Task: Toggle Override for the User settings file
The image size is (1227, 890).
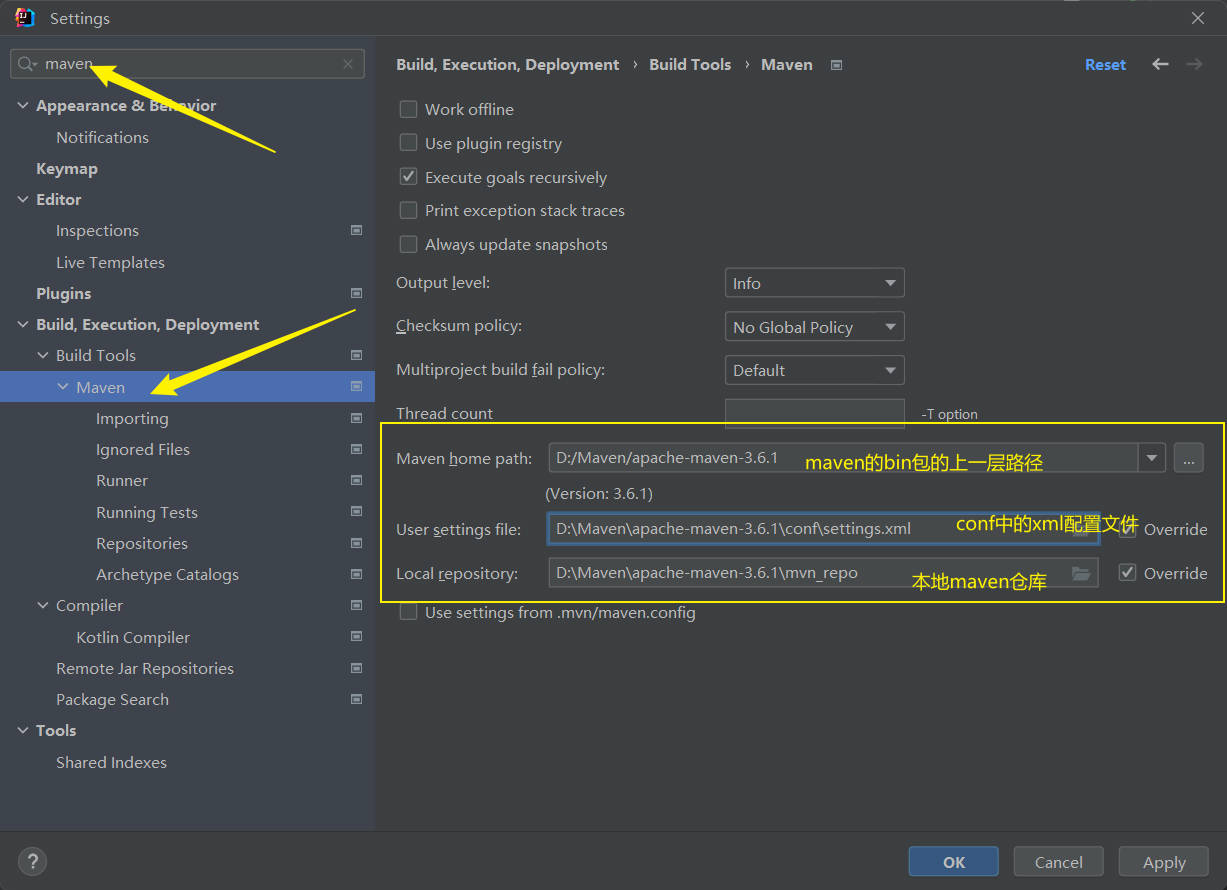Action: click(x=1127, y=529)
